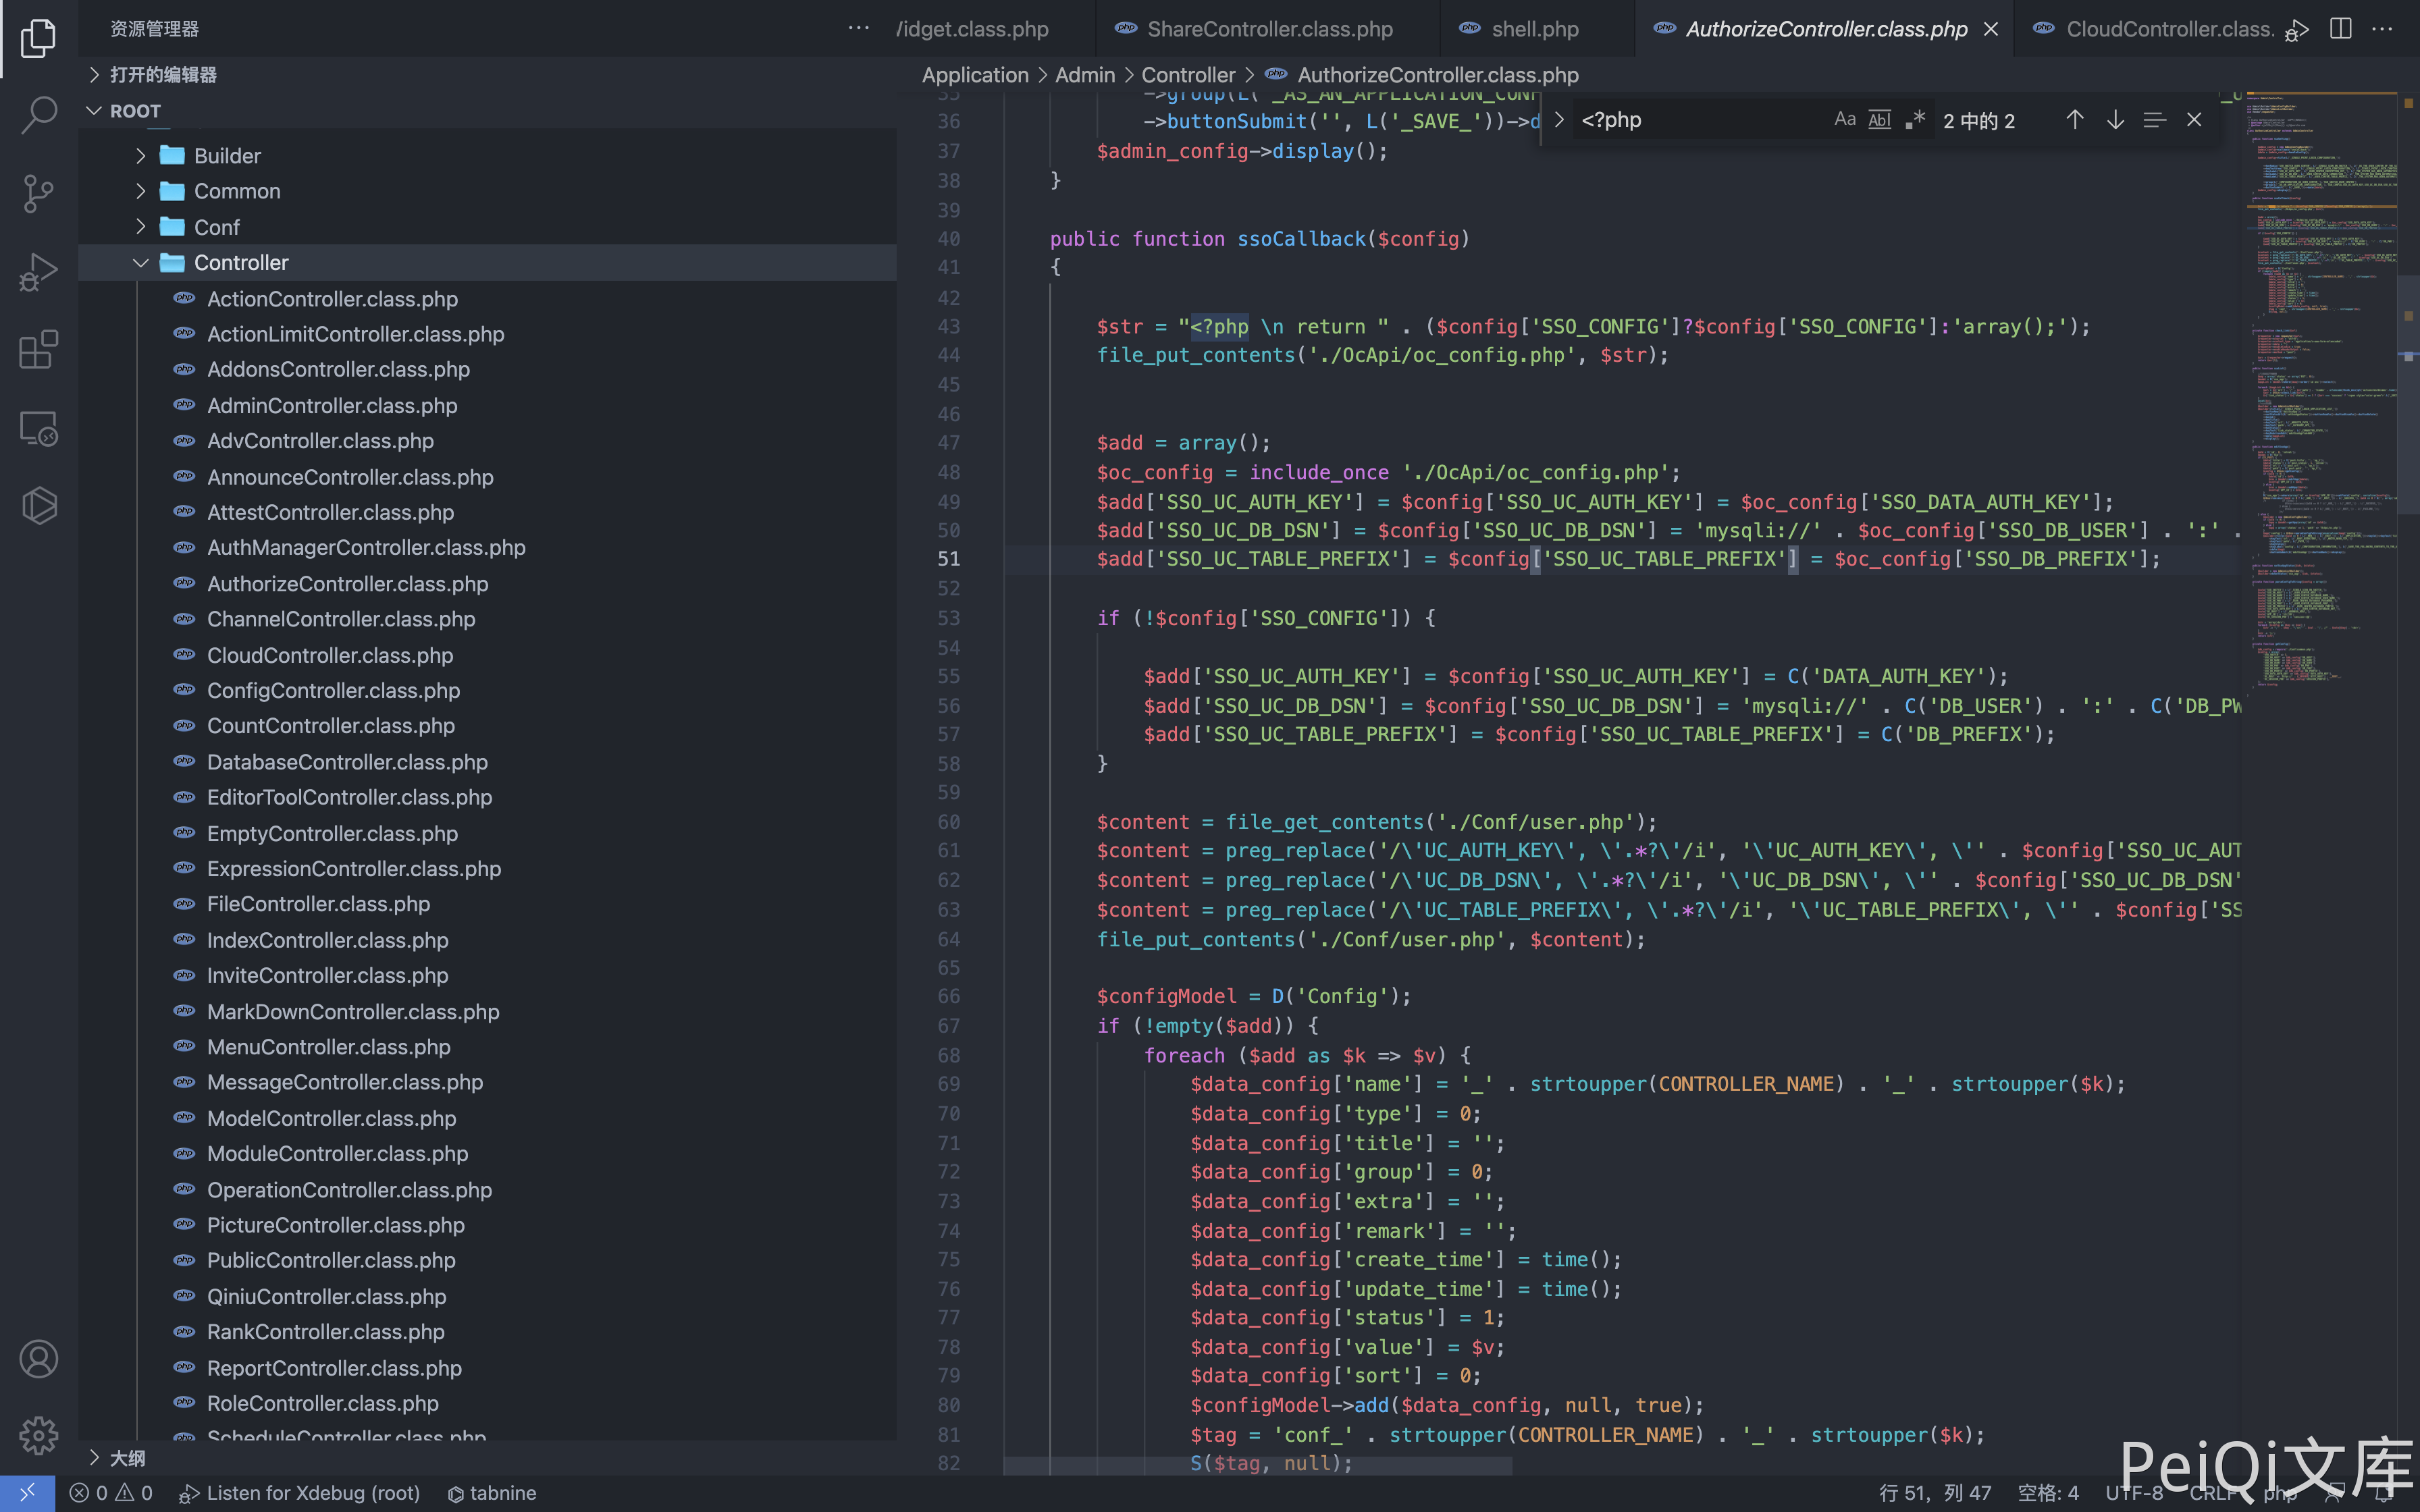This screenshot has width=2420, height=1512.
Task: Open the Manage settings gear
Action: tap(38, 1436)
